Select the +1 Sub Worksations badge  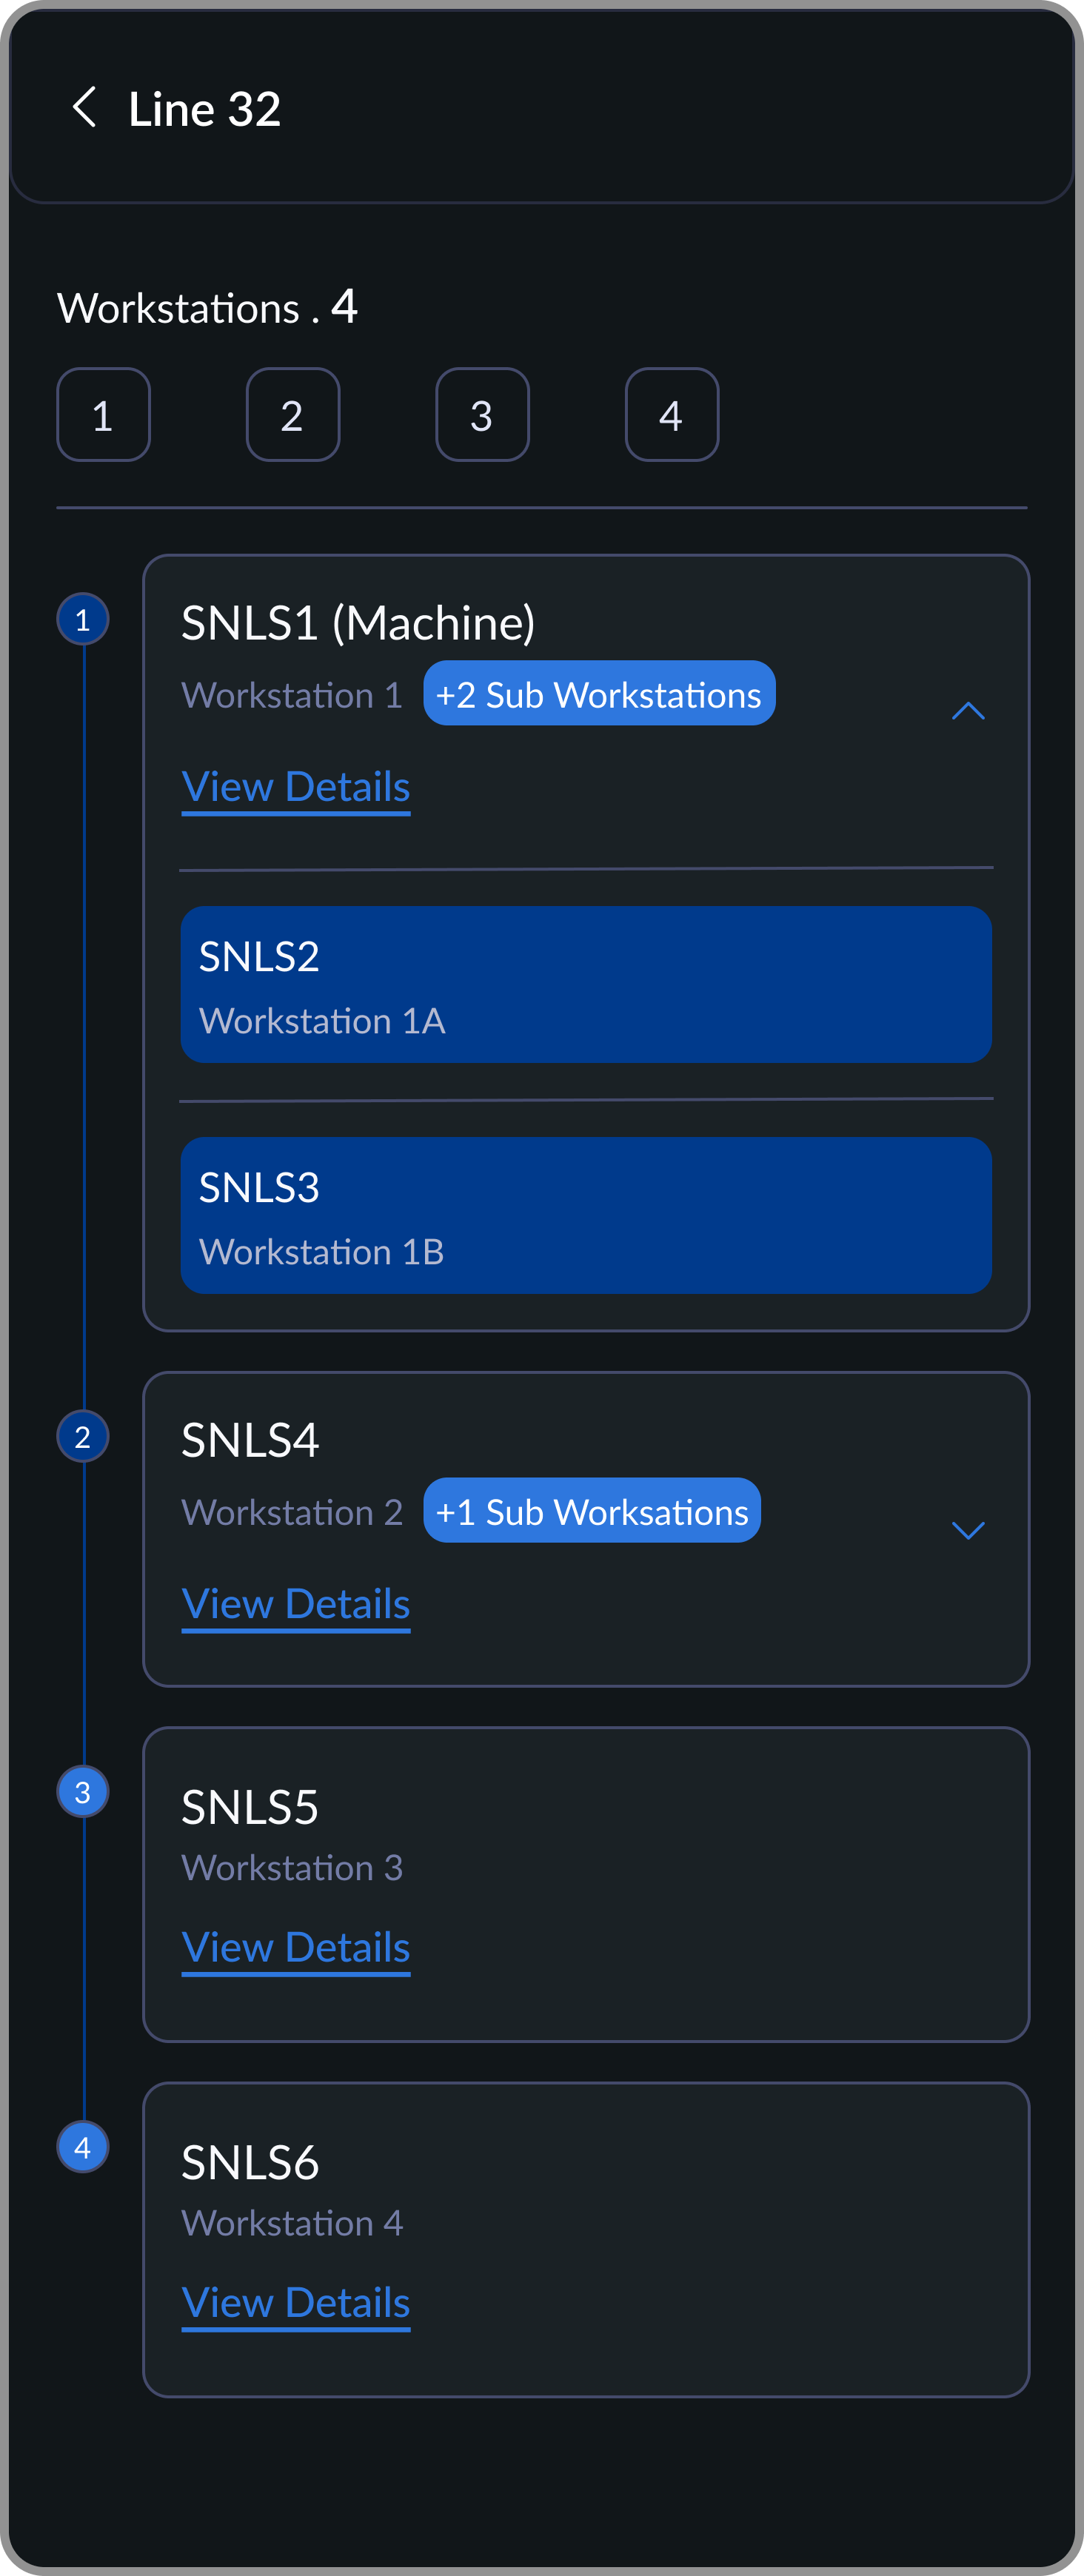pos(591,1511)
